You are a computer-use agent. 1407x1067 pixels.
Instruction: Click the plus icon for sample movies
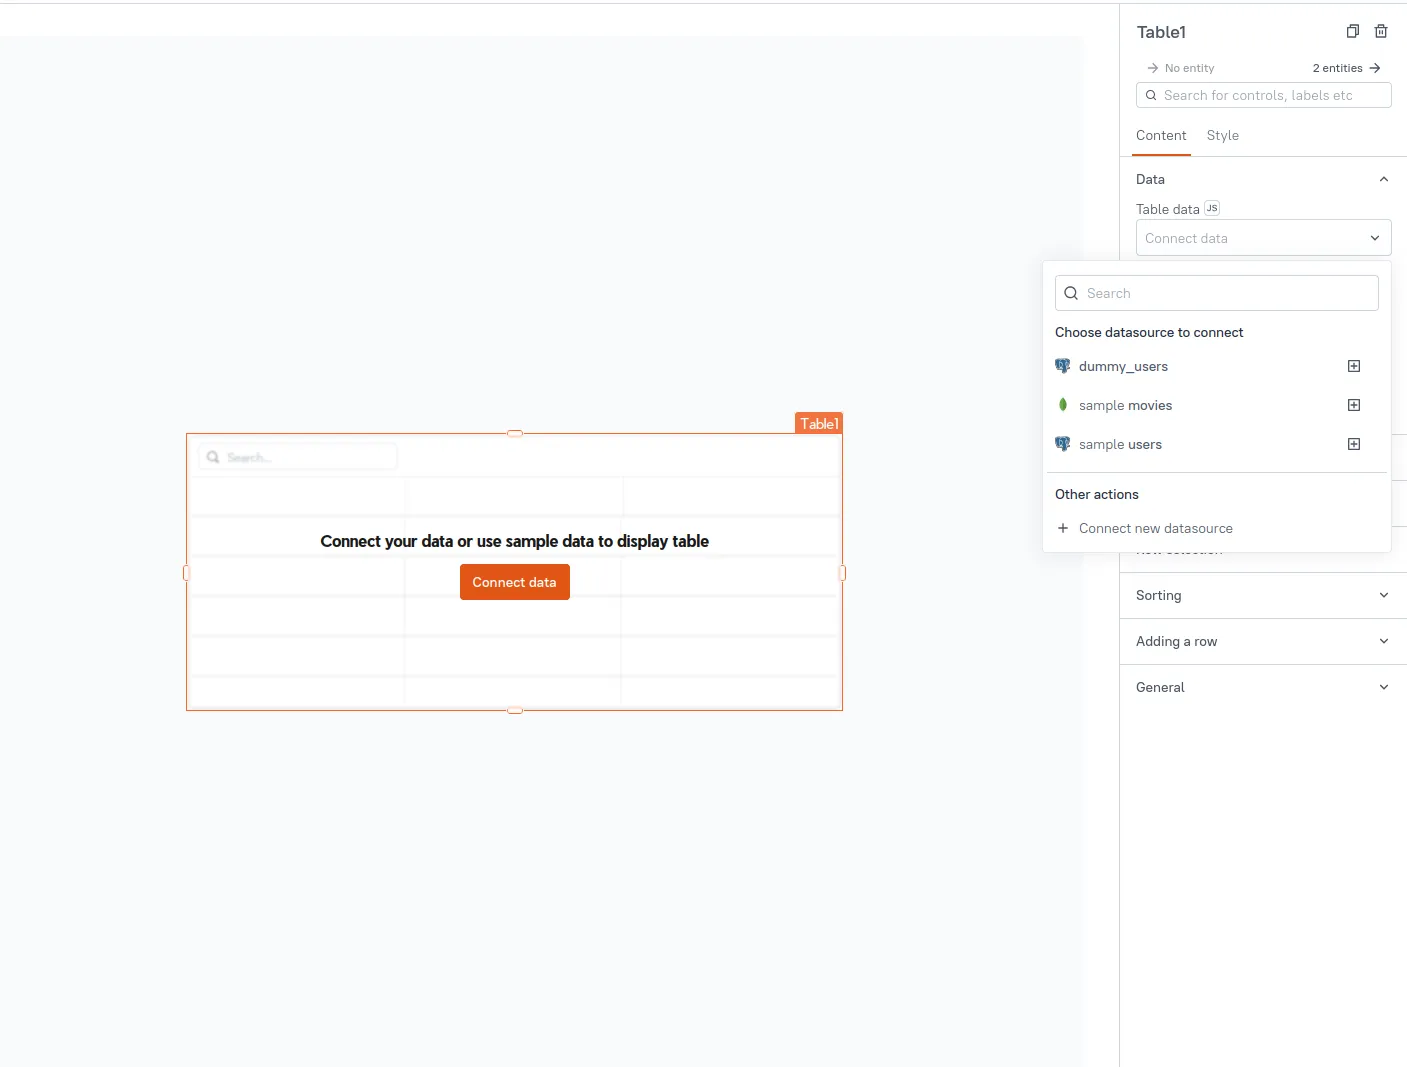tap(1354, 405)
